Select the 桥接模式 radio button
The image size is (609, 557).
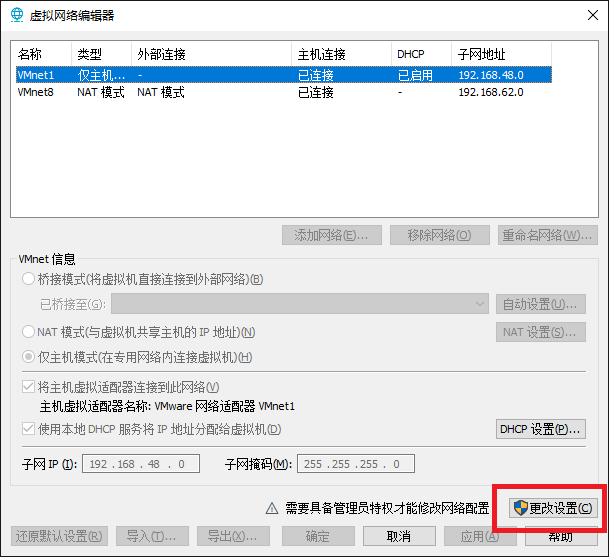tap(28, 279)
